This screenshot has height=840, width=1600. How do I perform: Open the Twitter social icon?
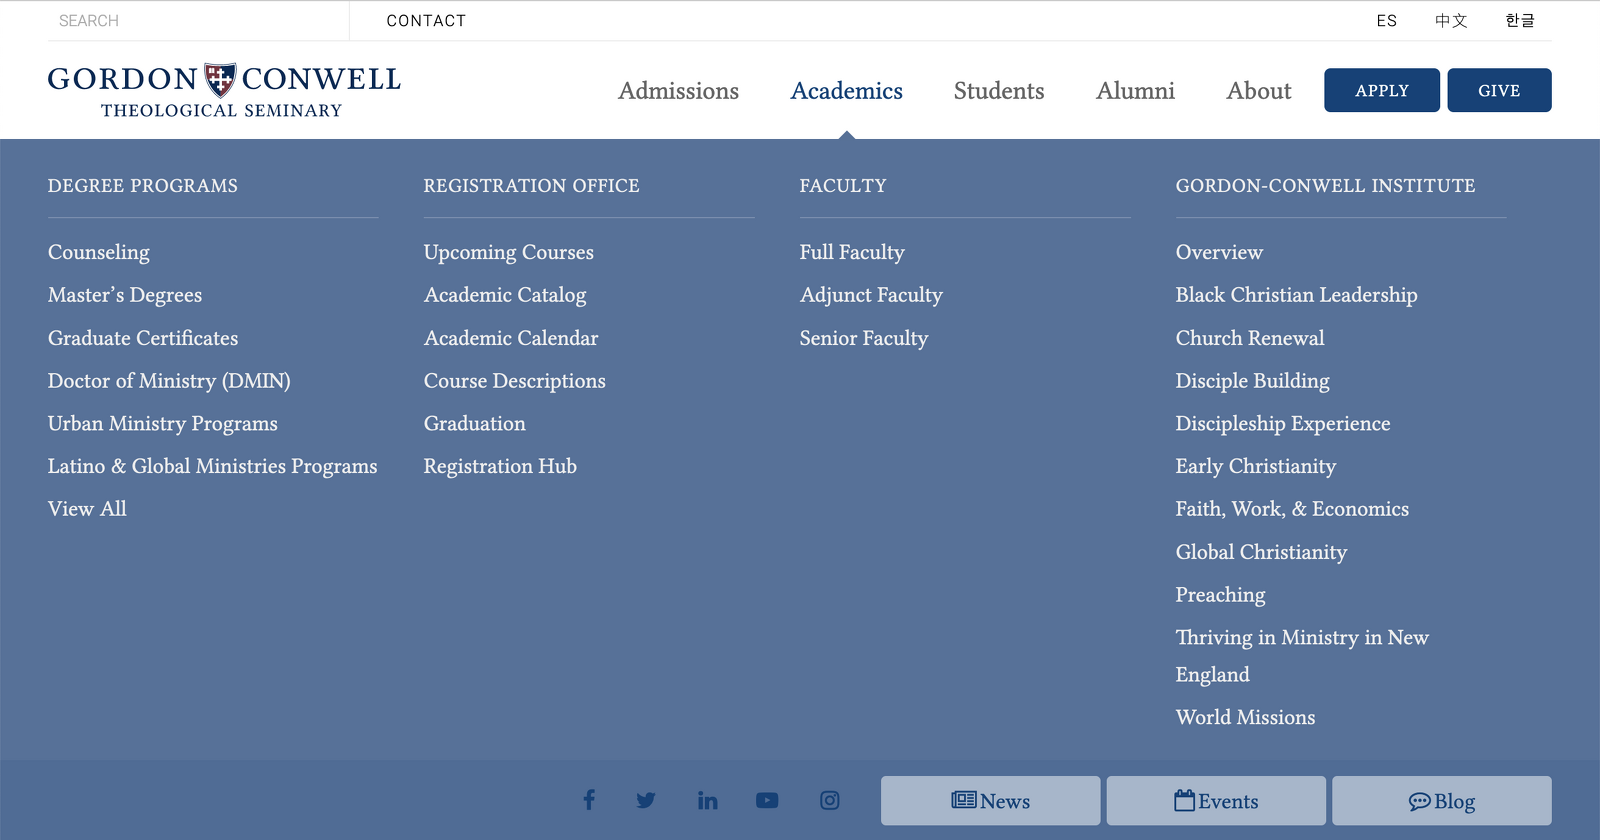click(x=646, y=800)
